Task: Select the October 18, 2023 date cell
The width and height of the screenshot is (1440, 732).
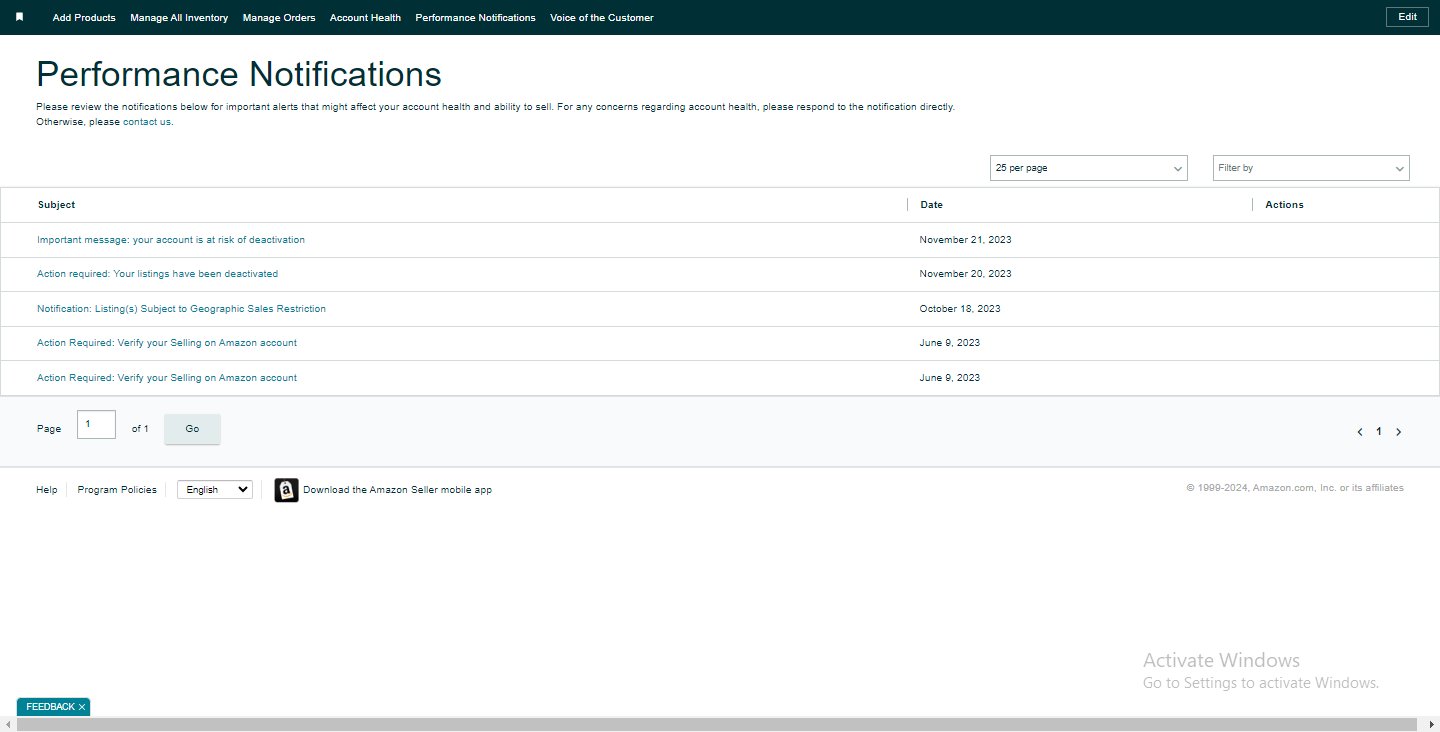Action: tap(960, 309)
